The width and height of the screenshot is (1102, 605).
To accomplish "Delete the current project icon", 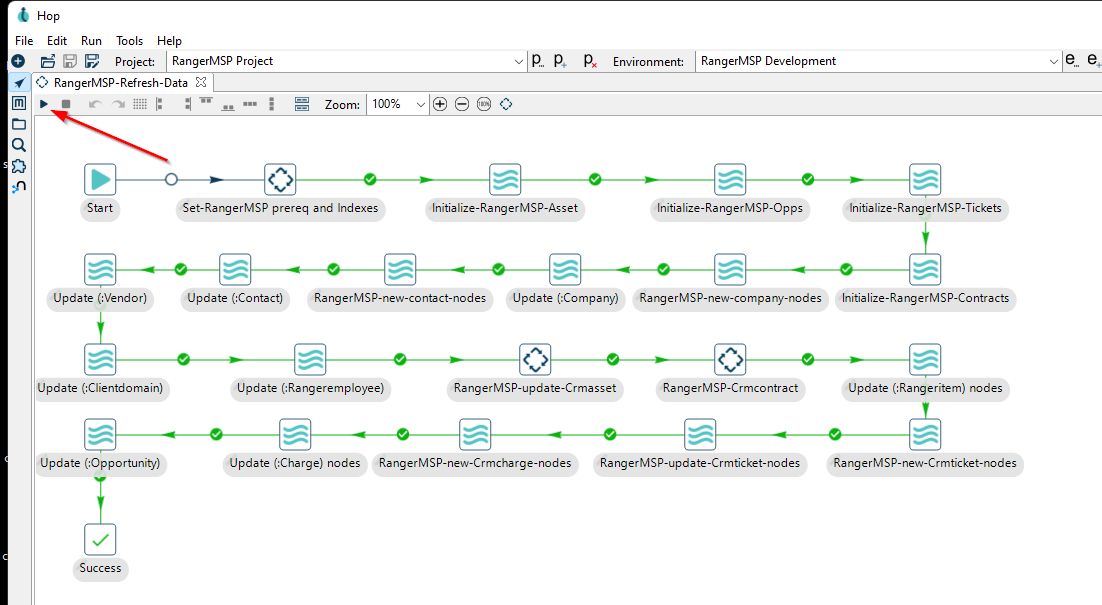I will (x=590, y=60).
